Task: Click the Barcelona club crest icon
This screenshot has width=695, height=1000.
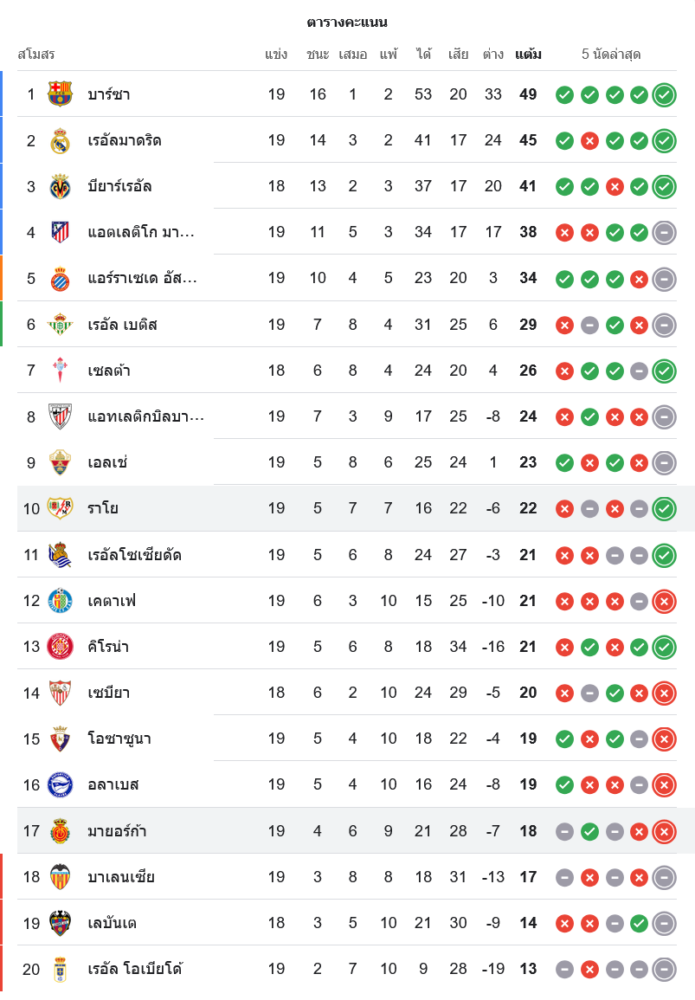Action: click(60, 94)
